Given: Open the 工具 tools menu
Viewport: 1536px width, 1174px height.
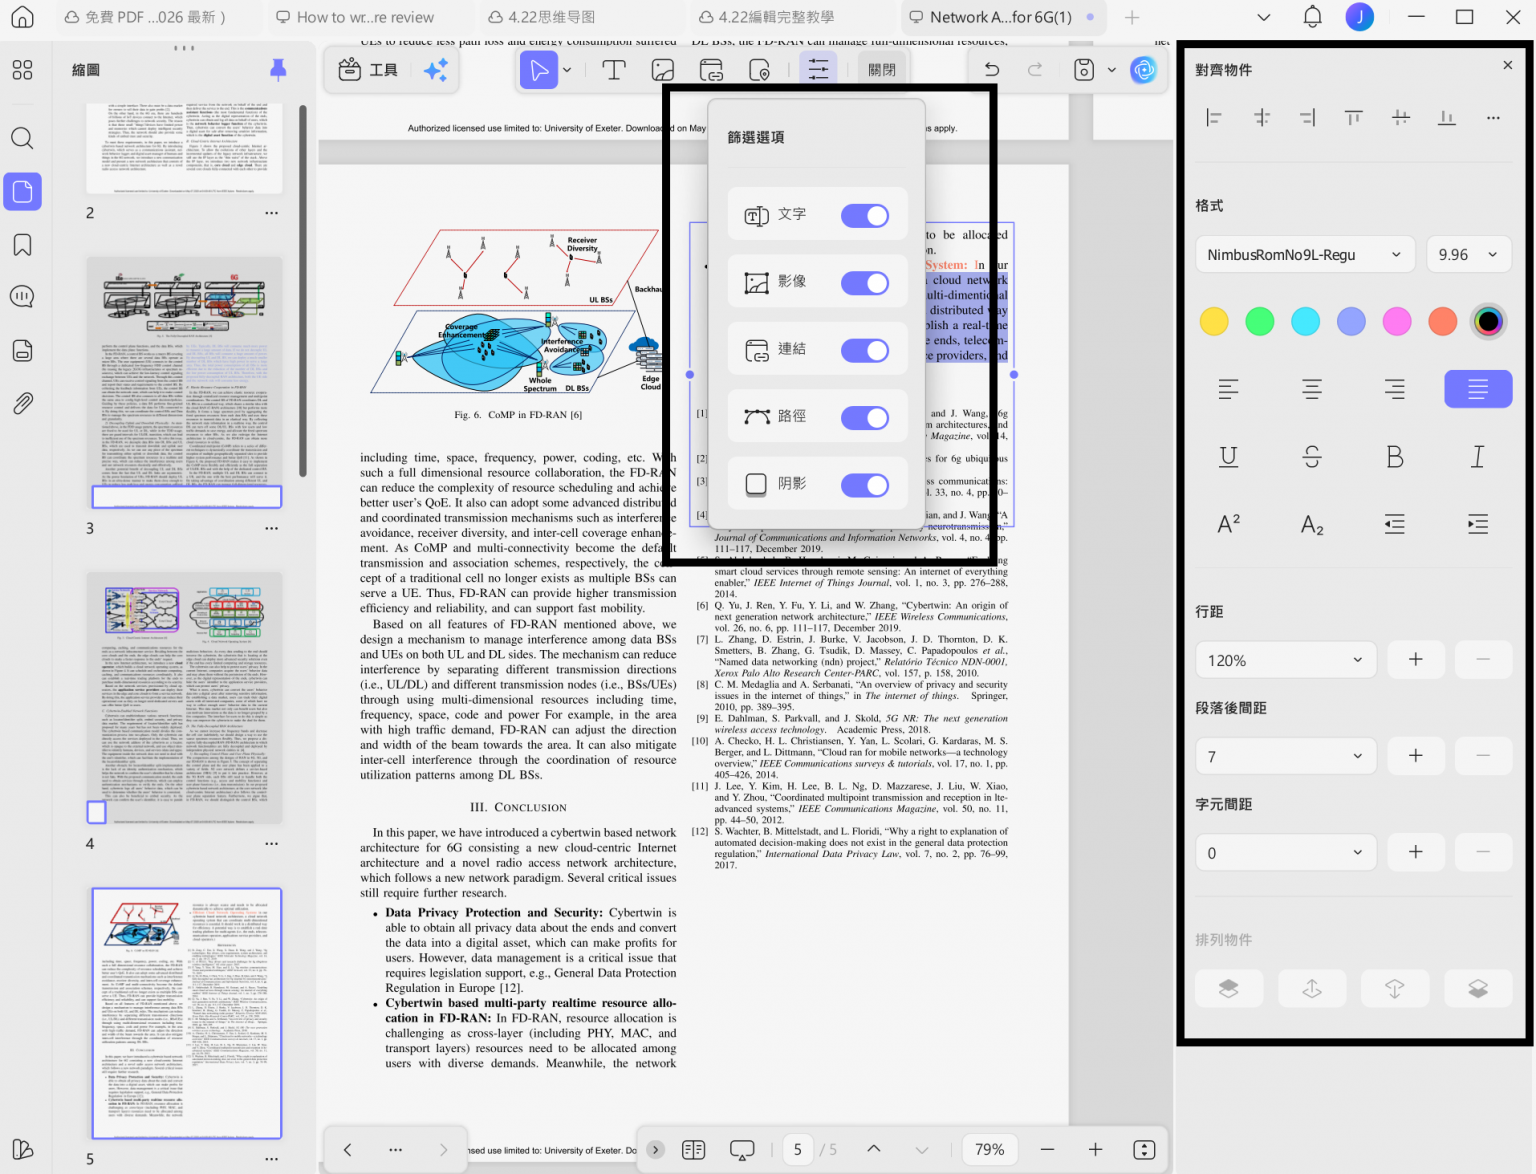Looking at the screenshot, I should [368, 70].
